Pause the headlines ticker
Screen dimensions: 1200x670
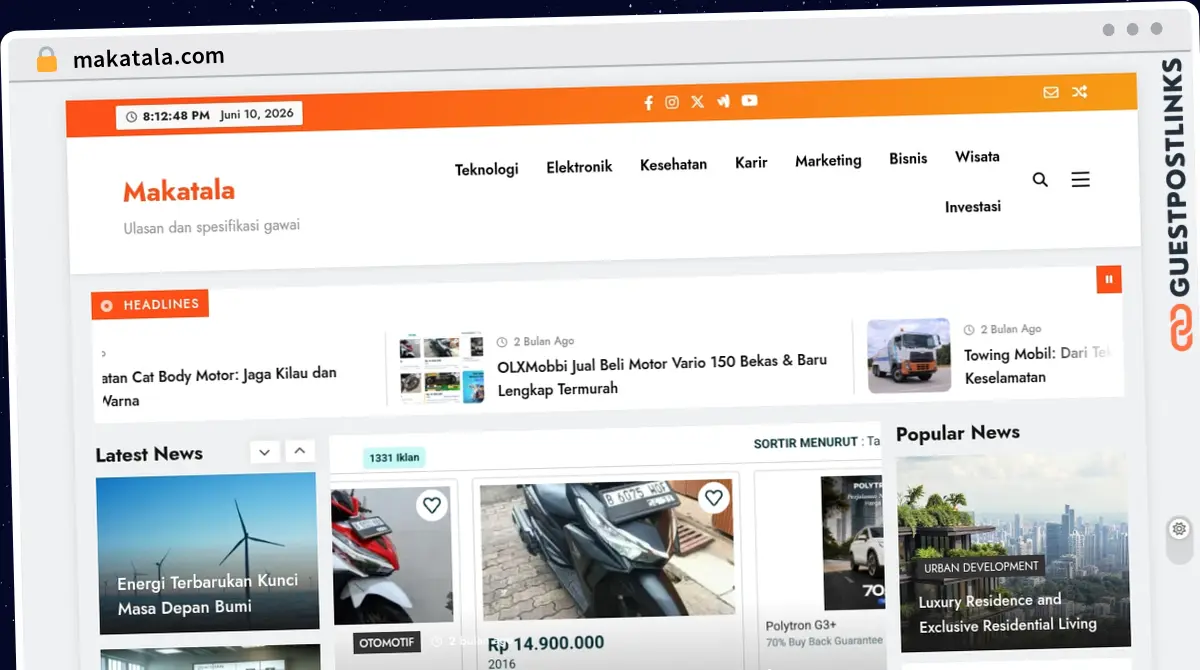pyautogui.click(x=1109, y=280)
